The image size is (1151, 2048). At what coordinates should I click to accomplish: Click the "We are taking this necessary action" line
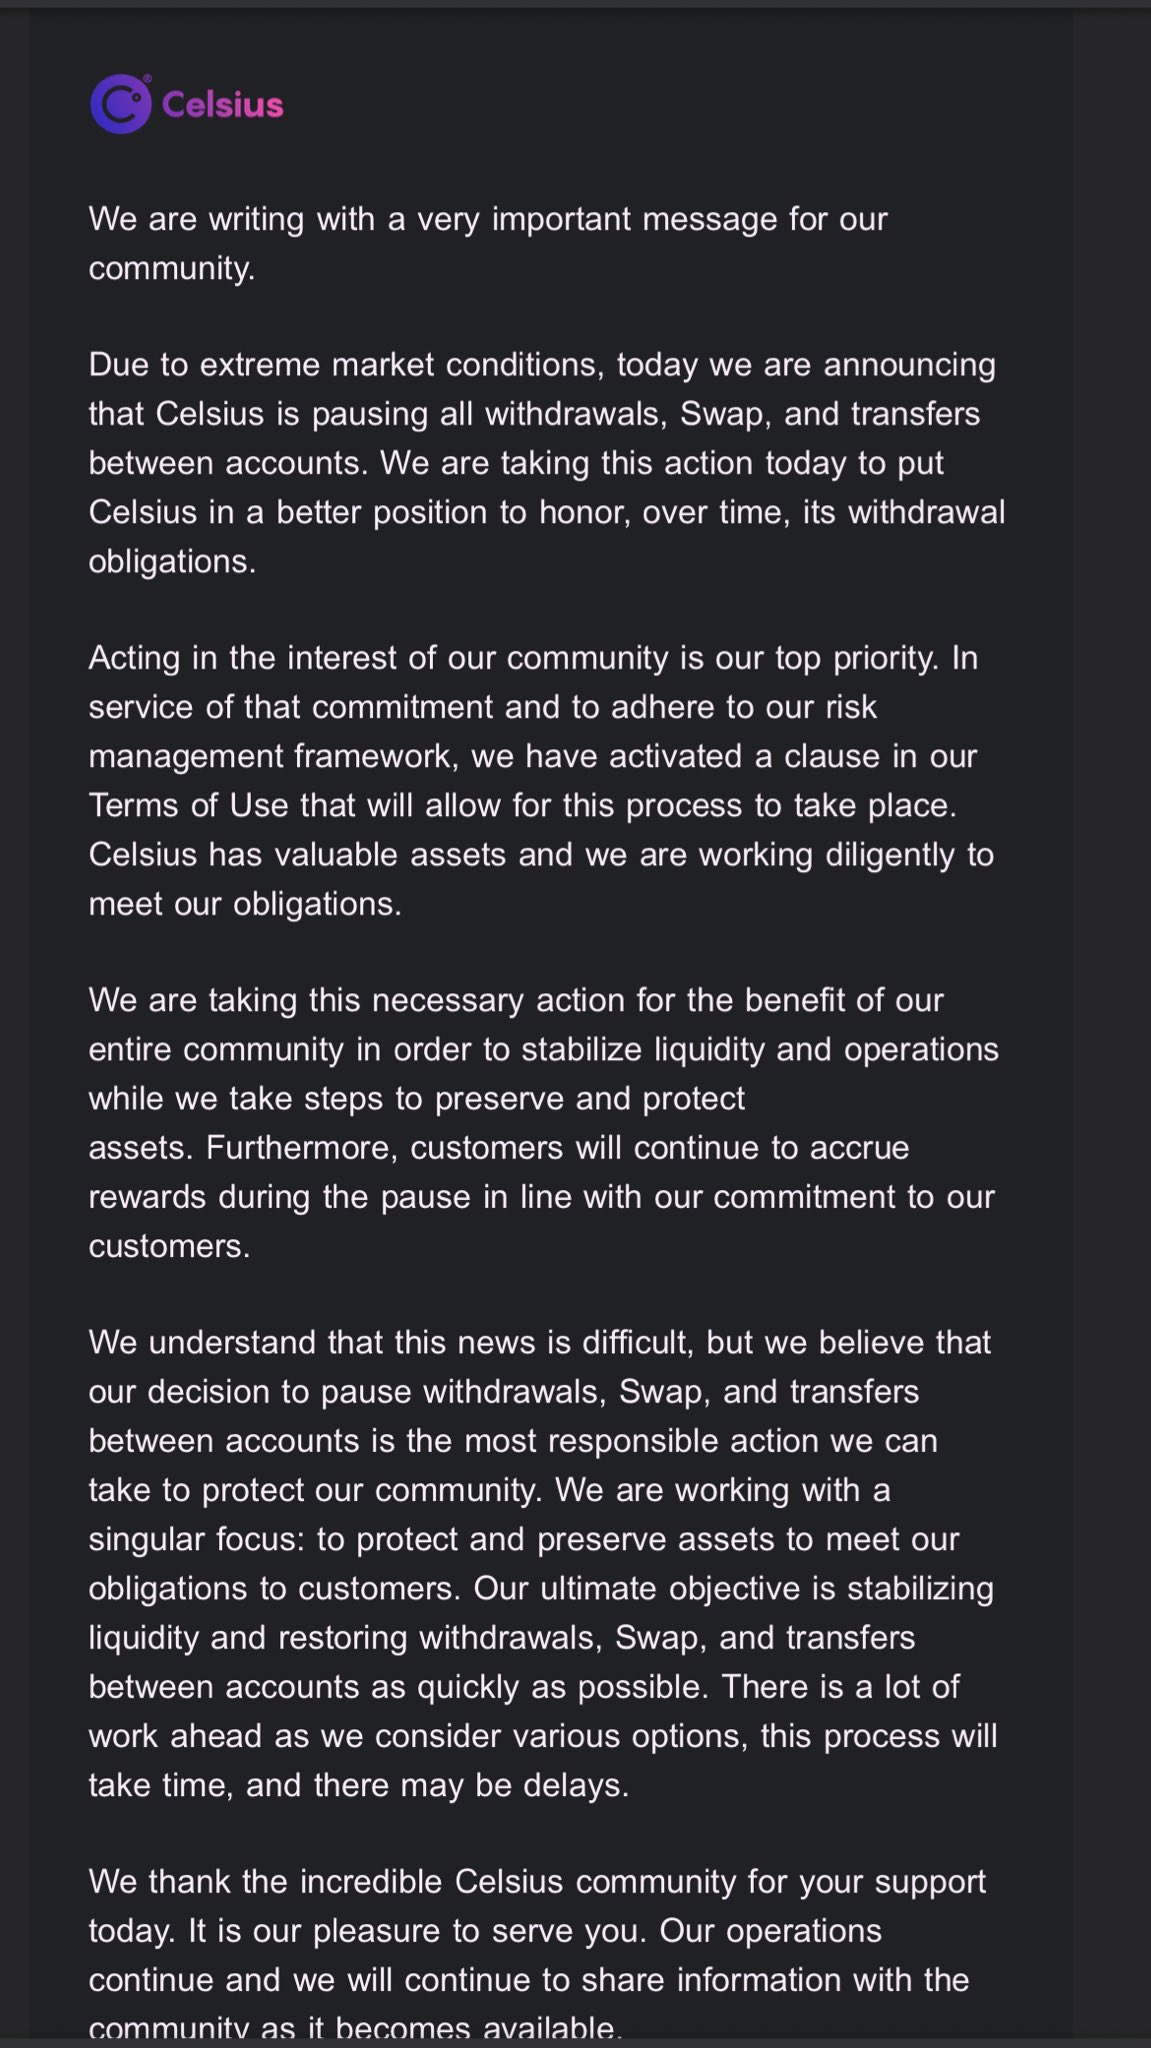click(516, 1000)
